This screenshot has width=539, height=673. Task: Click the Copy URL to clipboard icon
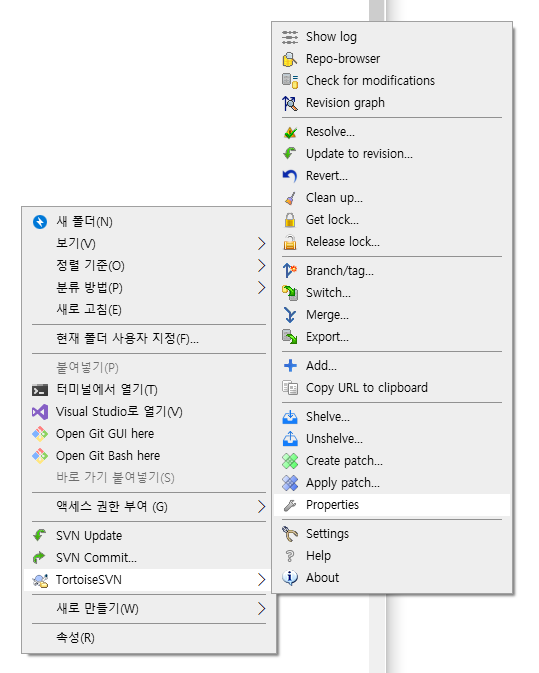(290, 388)
